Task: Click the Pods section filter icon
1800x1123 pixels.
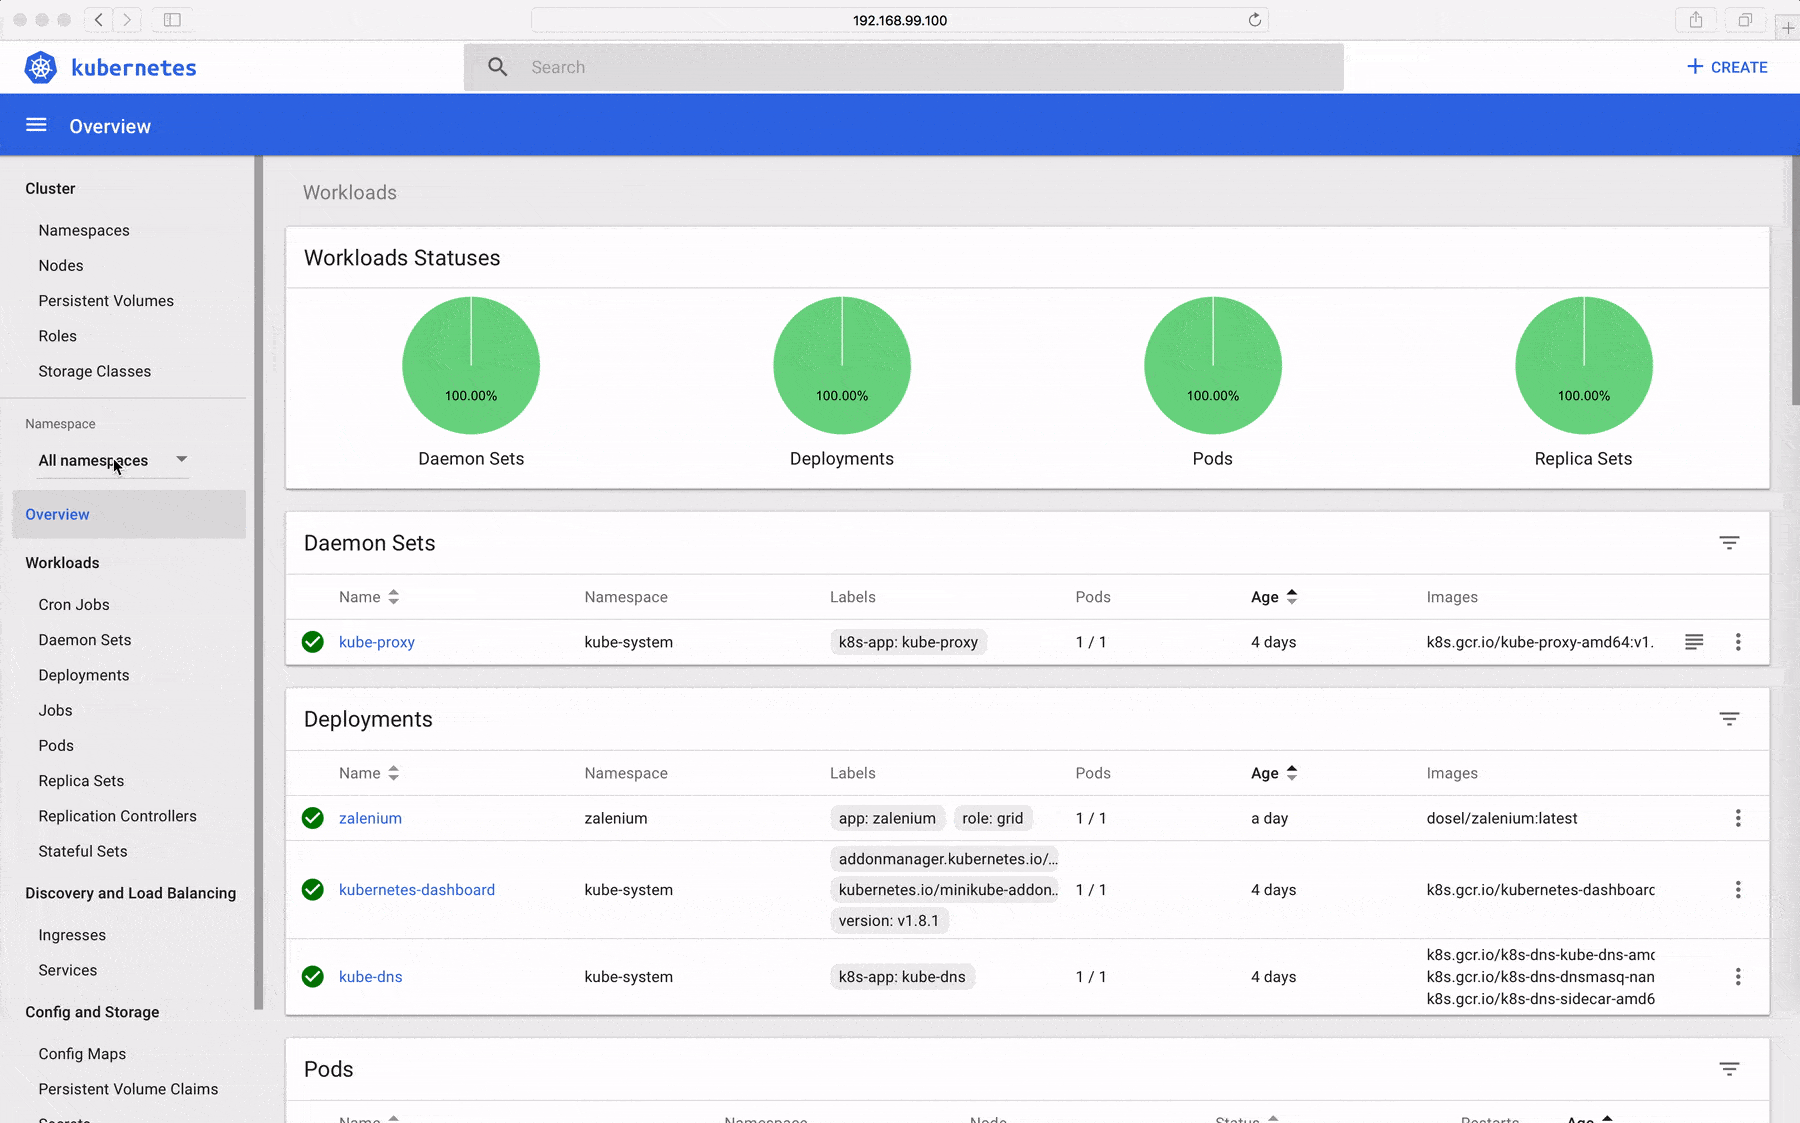Action: (x=1729, y=1069)
